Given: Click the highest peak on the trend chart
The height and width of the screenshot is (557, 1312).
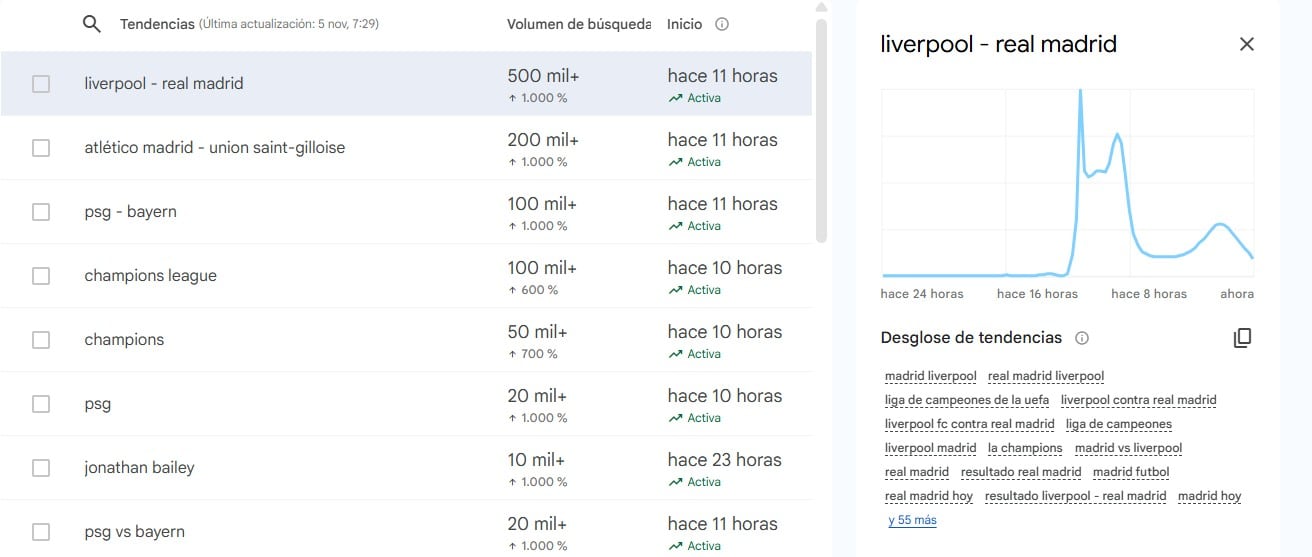Looking at the screenshot, I should 1080,93.
